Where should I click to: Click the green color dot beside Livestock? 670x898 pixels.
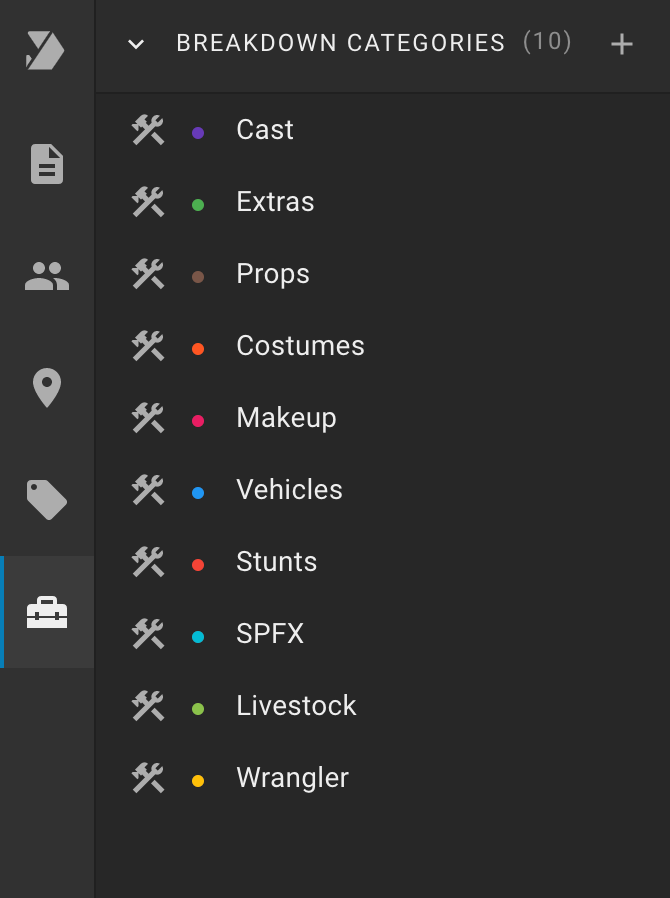198,709
